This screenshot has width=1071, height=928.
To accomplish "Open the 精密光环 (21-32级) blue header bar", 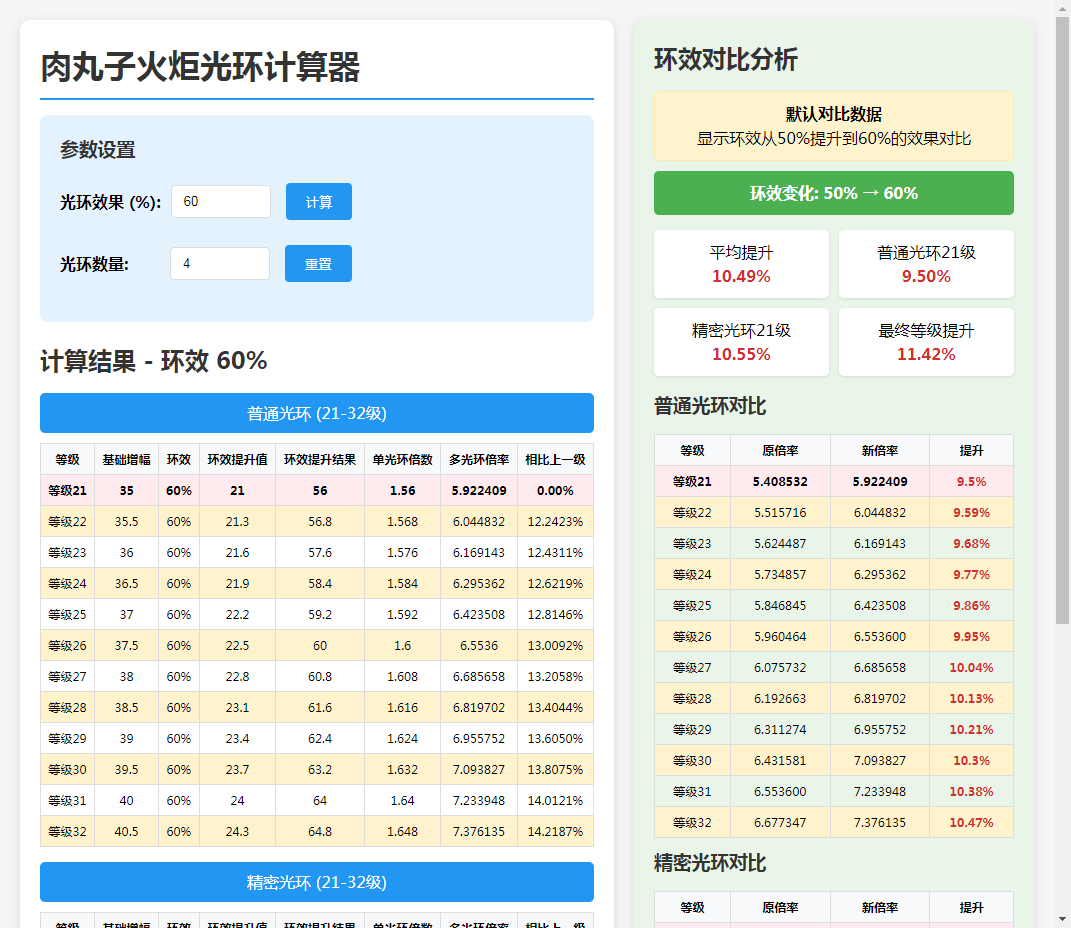I will (x=317, y=882).
